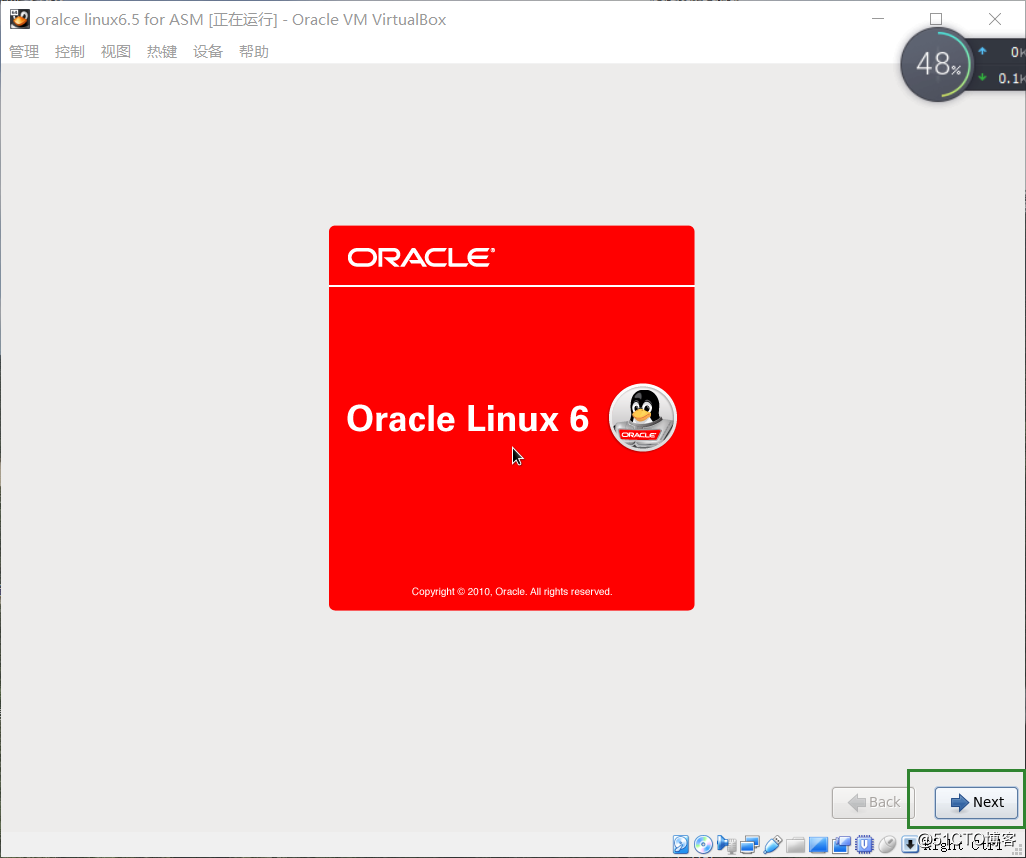Close the VirtualBox VM window
The image size is (1026, 858).
pyautogui.click(x=995, y=19)
